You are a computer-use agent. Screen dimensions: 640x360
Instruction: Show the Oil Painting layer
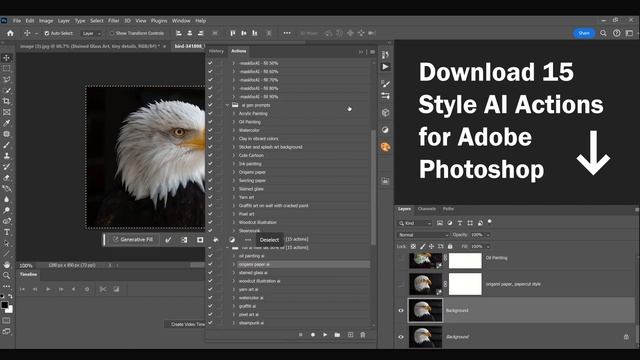click(x=401, y=258)
